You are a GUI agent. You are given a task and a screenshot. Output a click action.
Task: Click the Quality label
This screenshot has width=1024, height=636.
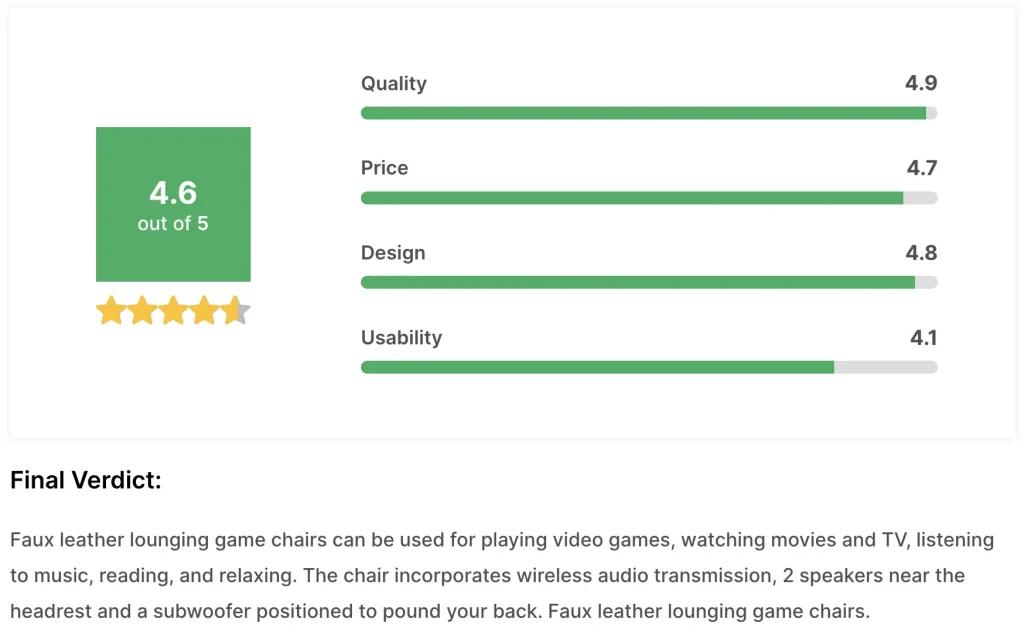point(394,84)
